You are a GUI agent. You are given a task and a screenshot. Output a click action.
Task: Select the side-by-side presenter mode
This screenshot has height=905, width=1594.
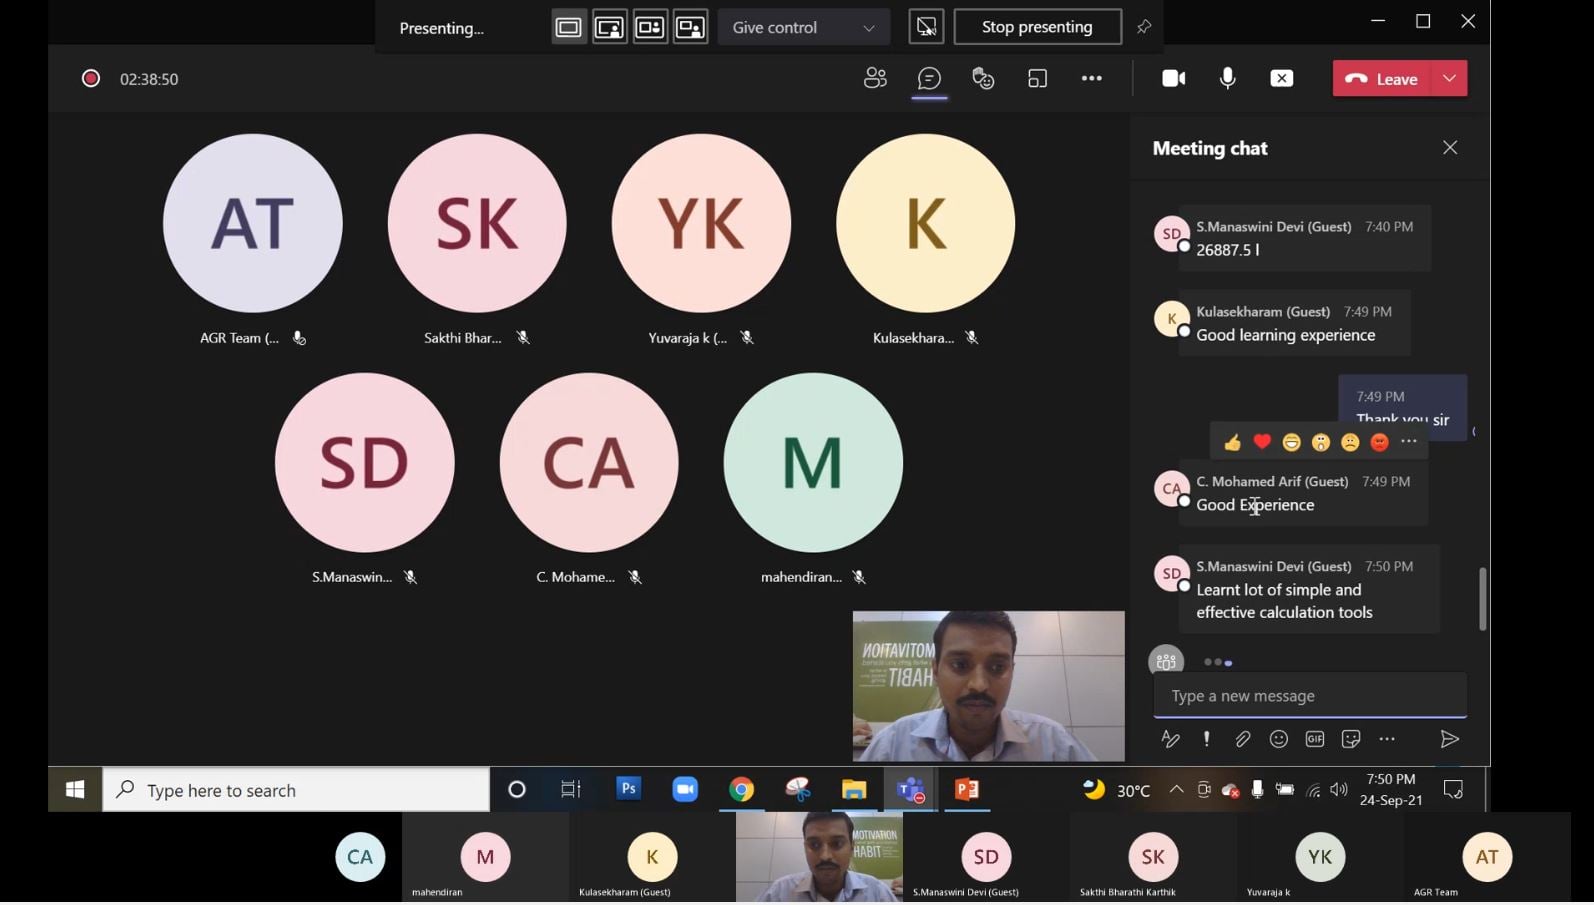point(650,27)
